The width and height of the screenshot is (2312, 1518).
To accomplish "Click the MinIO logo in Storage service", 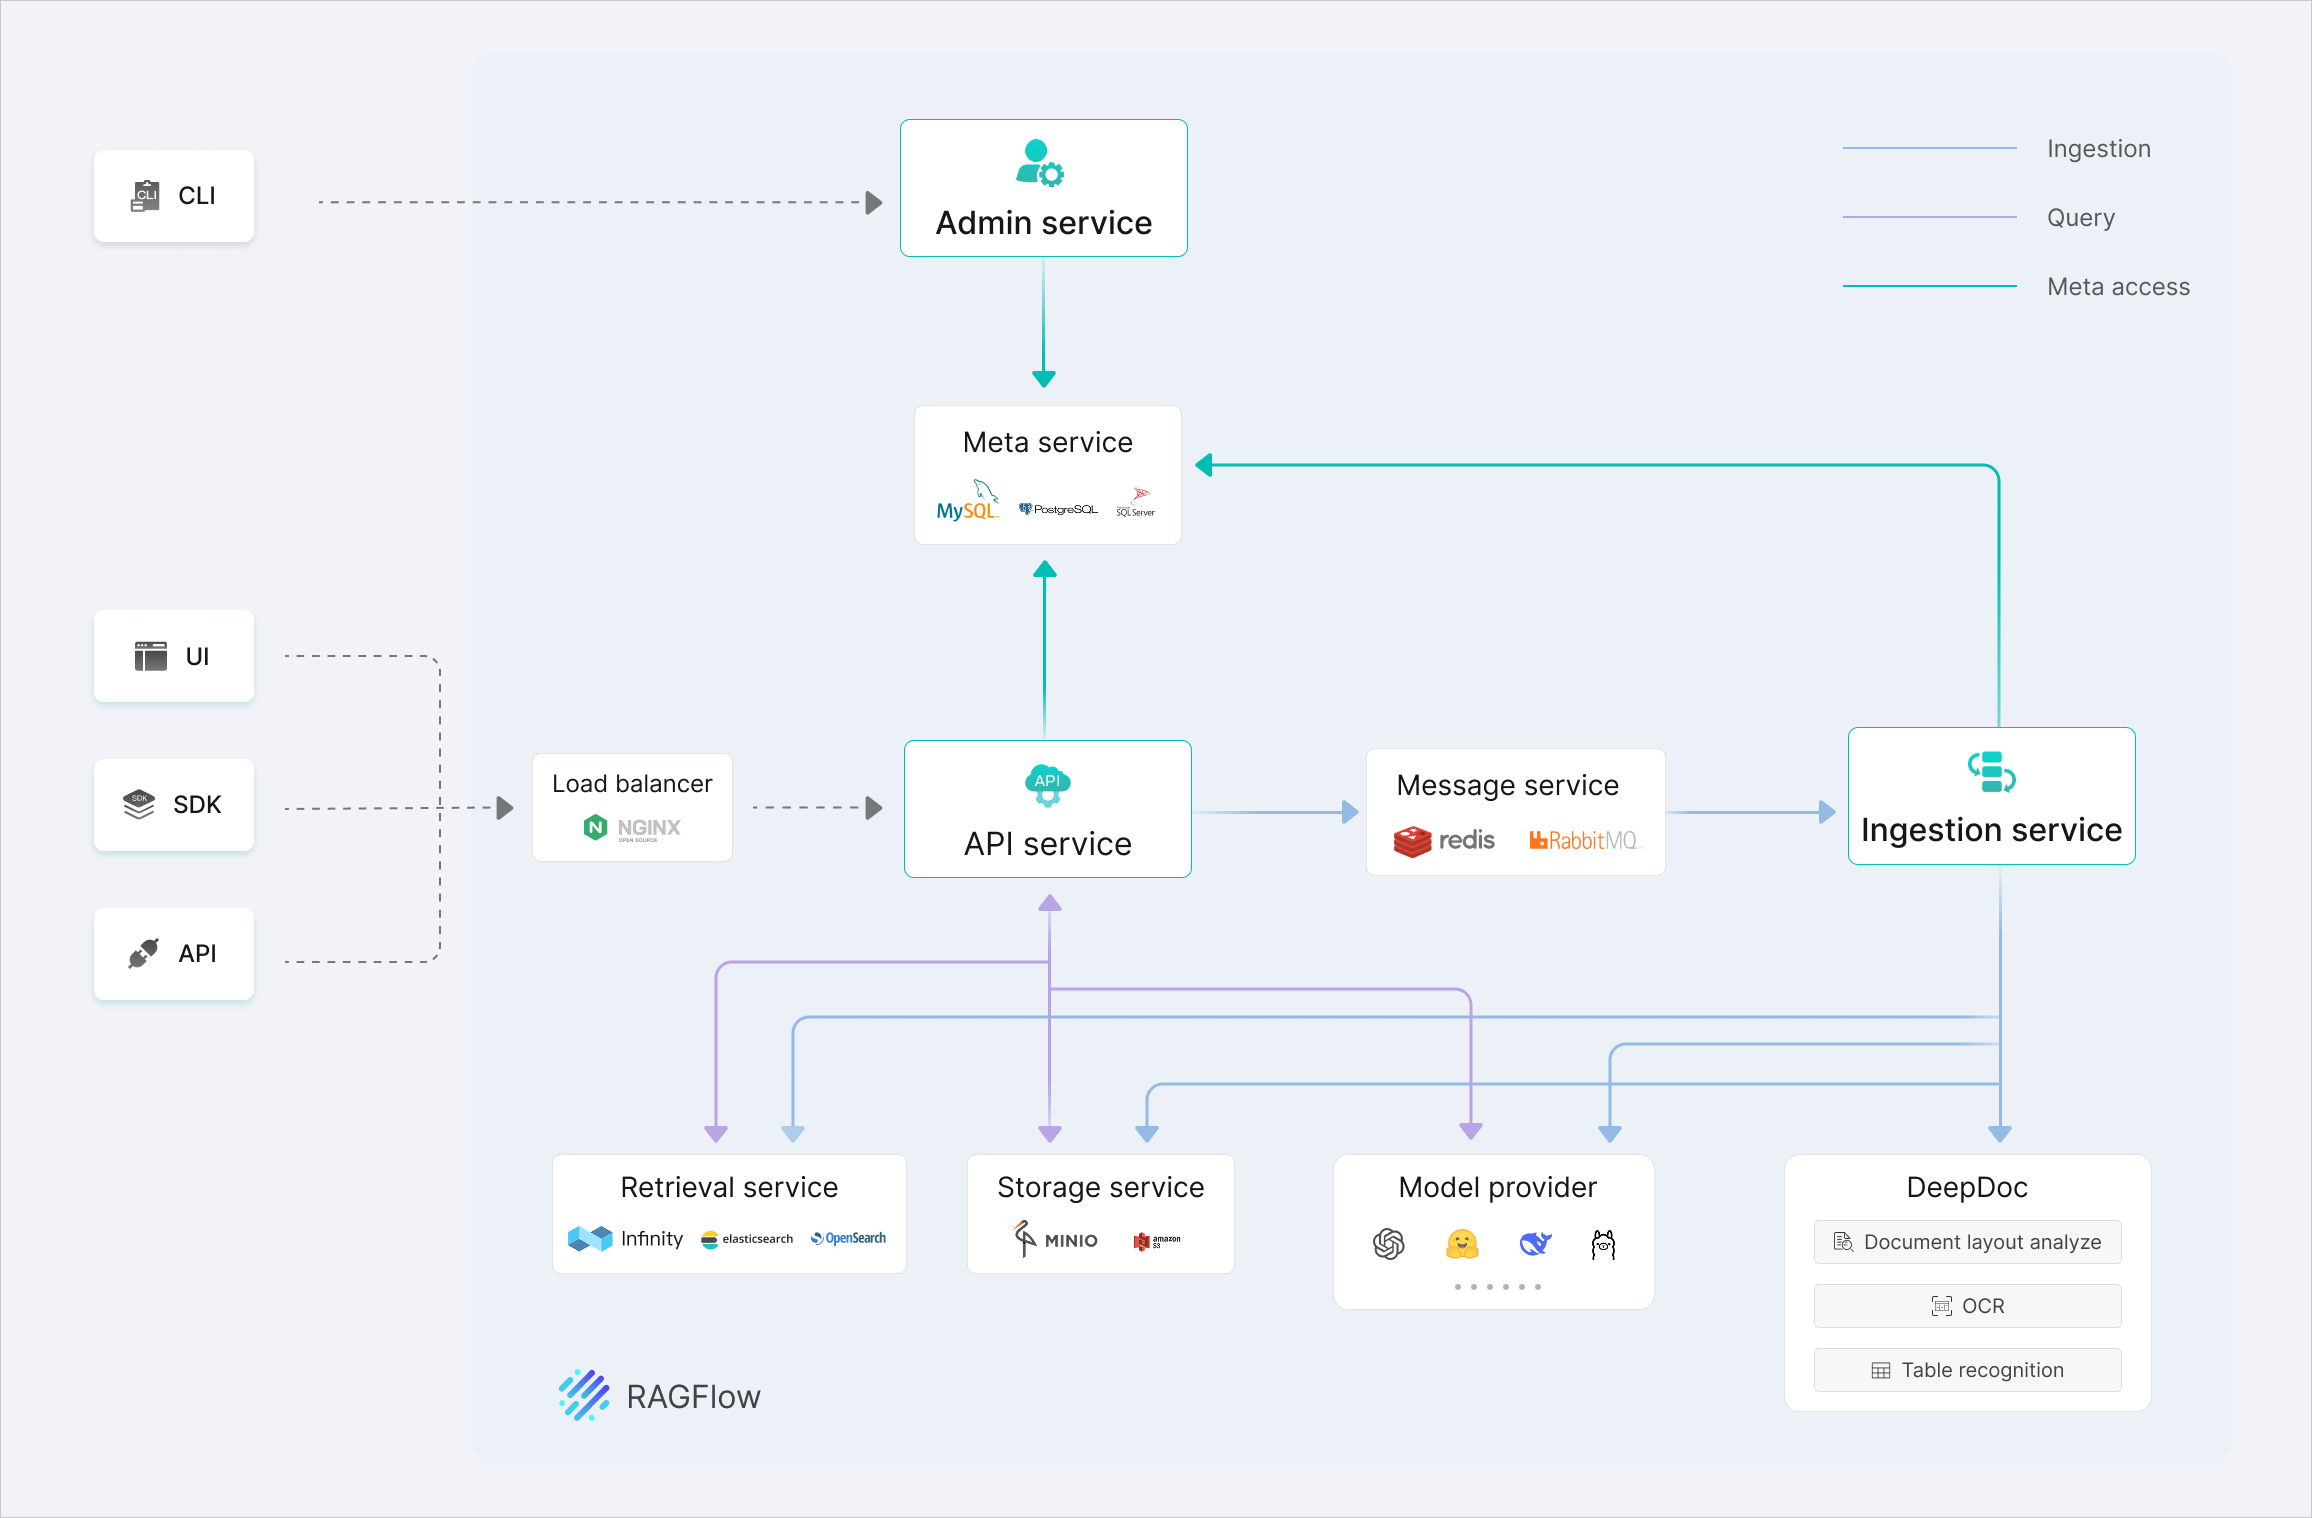I will tap(1053, 1239).
